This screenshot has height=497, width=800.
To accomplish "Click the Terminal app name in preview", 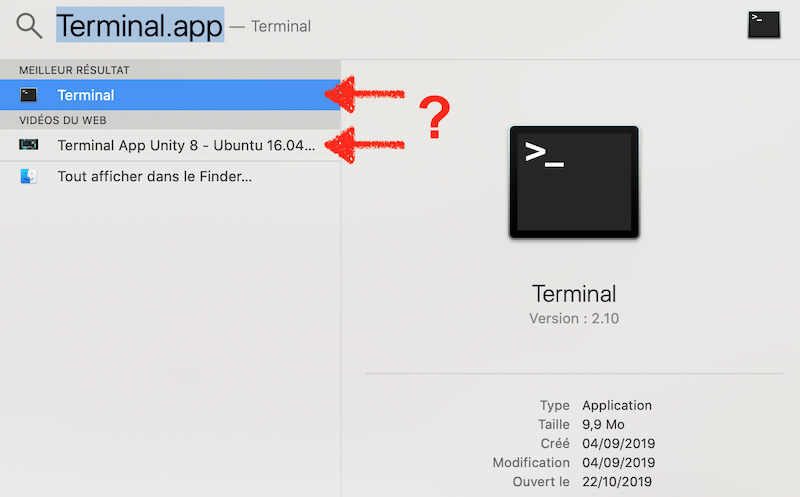I will click(573, 294).
